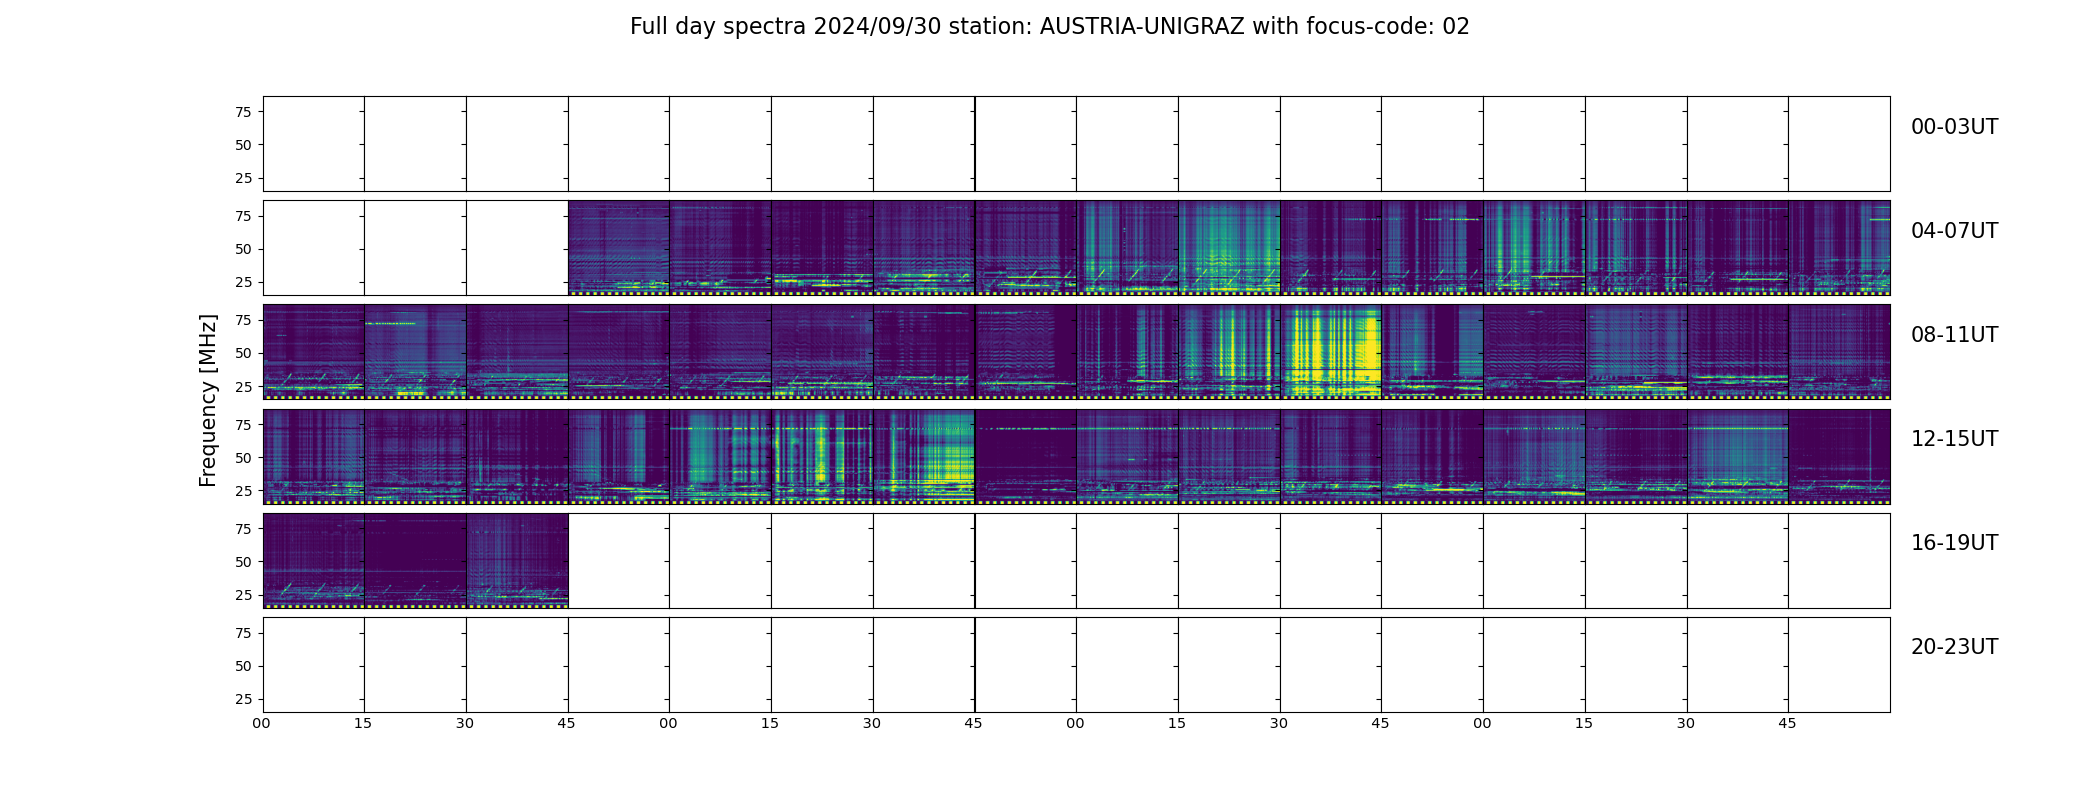Open the 15:45 spectrogram panel in 12-15UT row
Screen dimensions: 2100x800
[x=1840, y=456]
